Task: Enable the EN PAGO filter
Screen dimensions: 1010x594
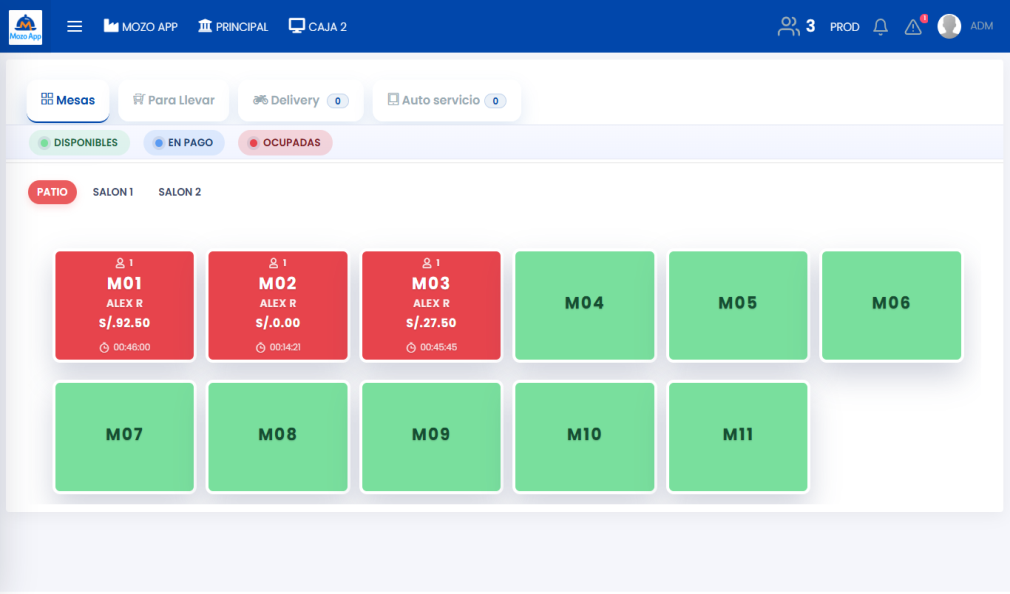Action: pos(183,142)
